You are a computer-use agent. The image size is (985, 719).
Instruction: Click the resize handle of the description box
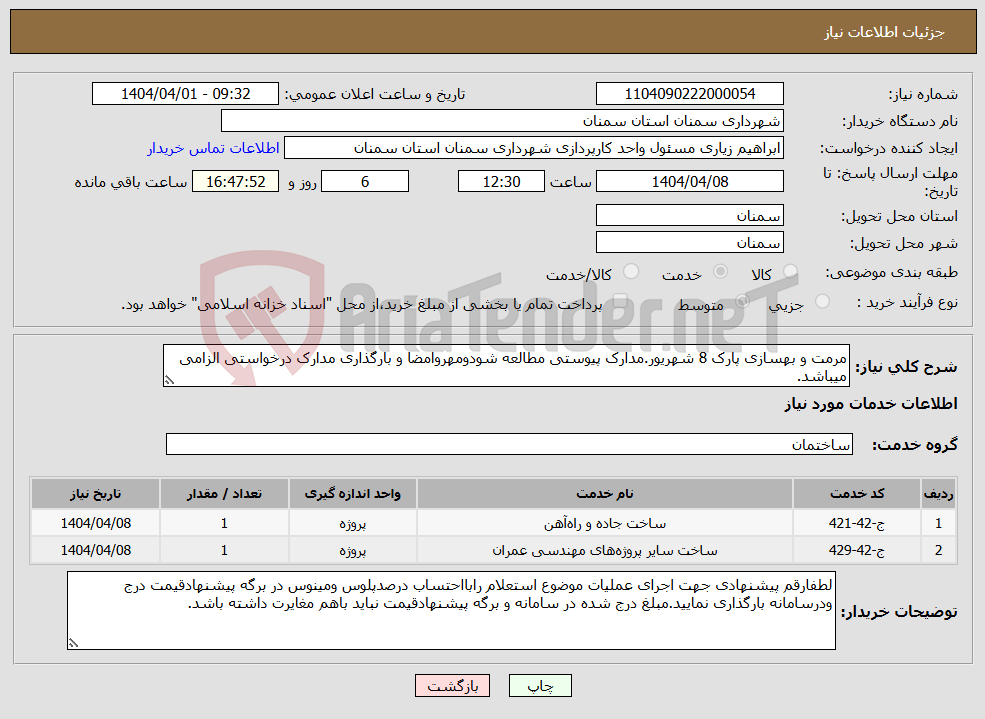tap(168, 380)
